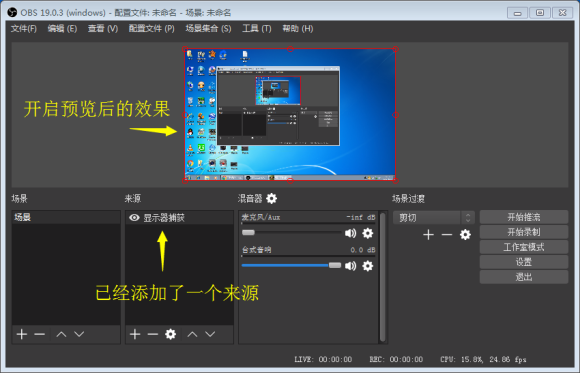Add a new source with plus
The width and height of the screenshot is (580, 373).
click(x=135, y=334)
